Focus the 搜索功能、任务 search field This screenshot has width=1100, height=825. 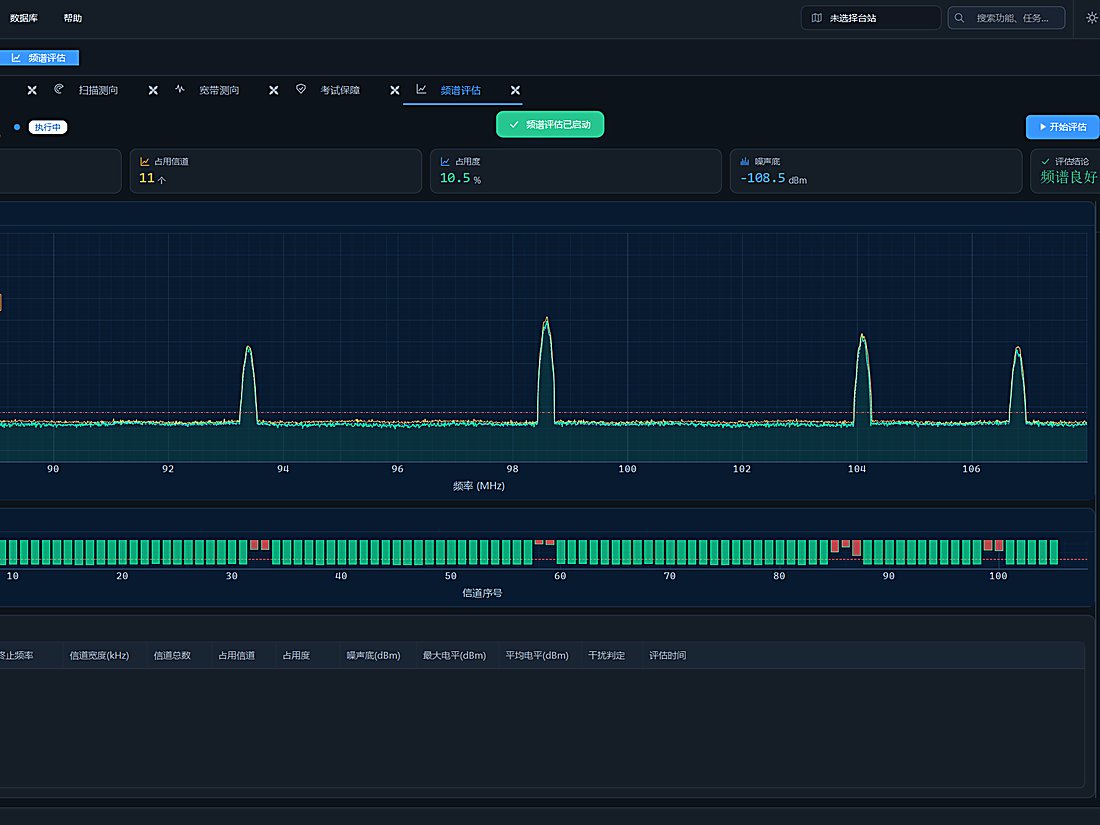tap(1006, 18)
